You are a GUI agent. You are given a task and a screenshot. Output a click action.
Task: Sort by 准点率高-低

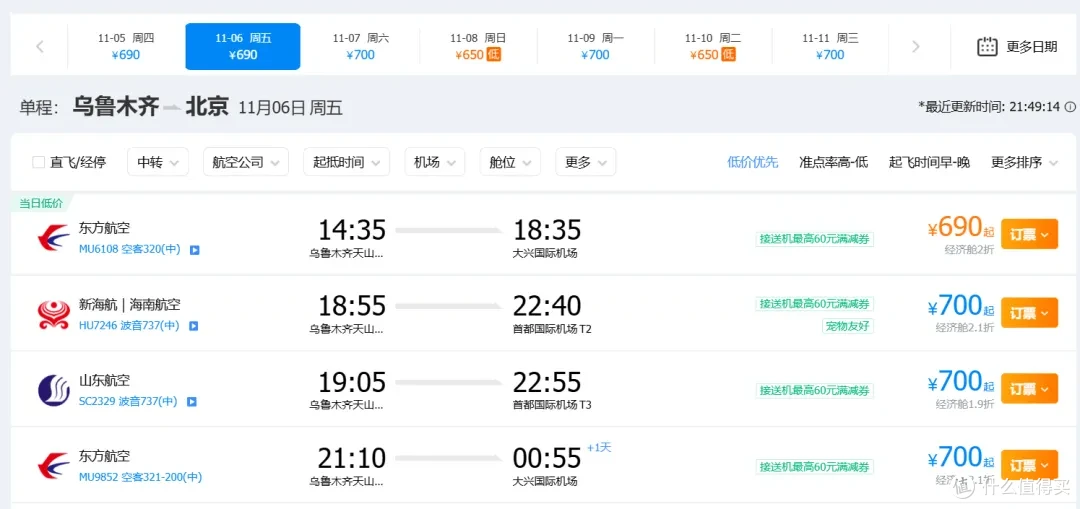click(x=833, y=163)
